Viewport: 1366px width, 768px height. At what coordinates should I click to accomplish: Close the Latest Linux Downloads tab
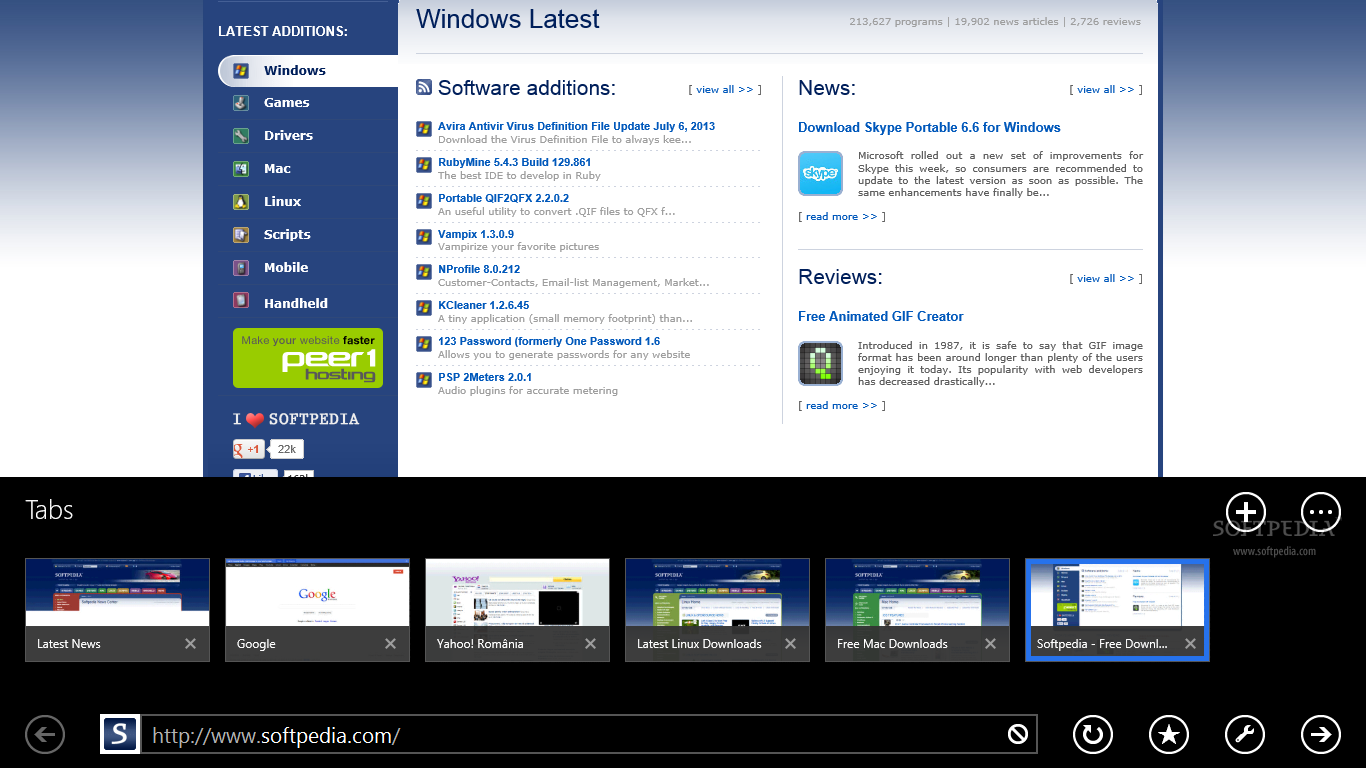point(790,643)
